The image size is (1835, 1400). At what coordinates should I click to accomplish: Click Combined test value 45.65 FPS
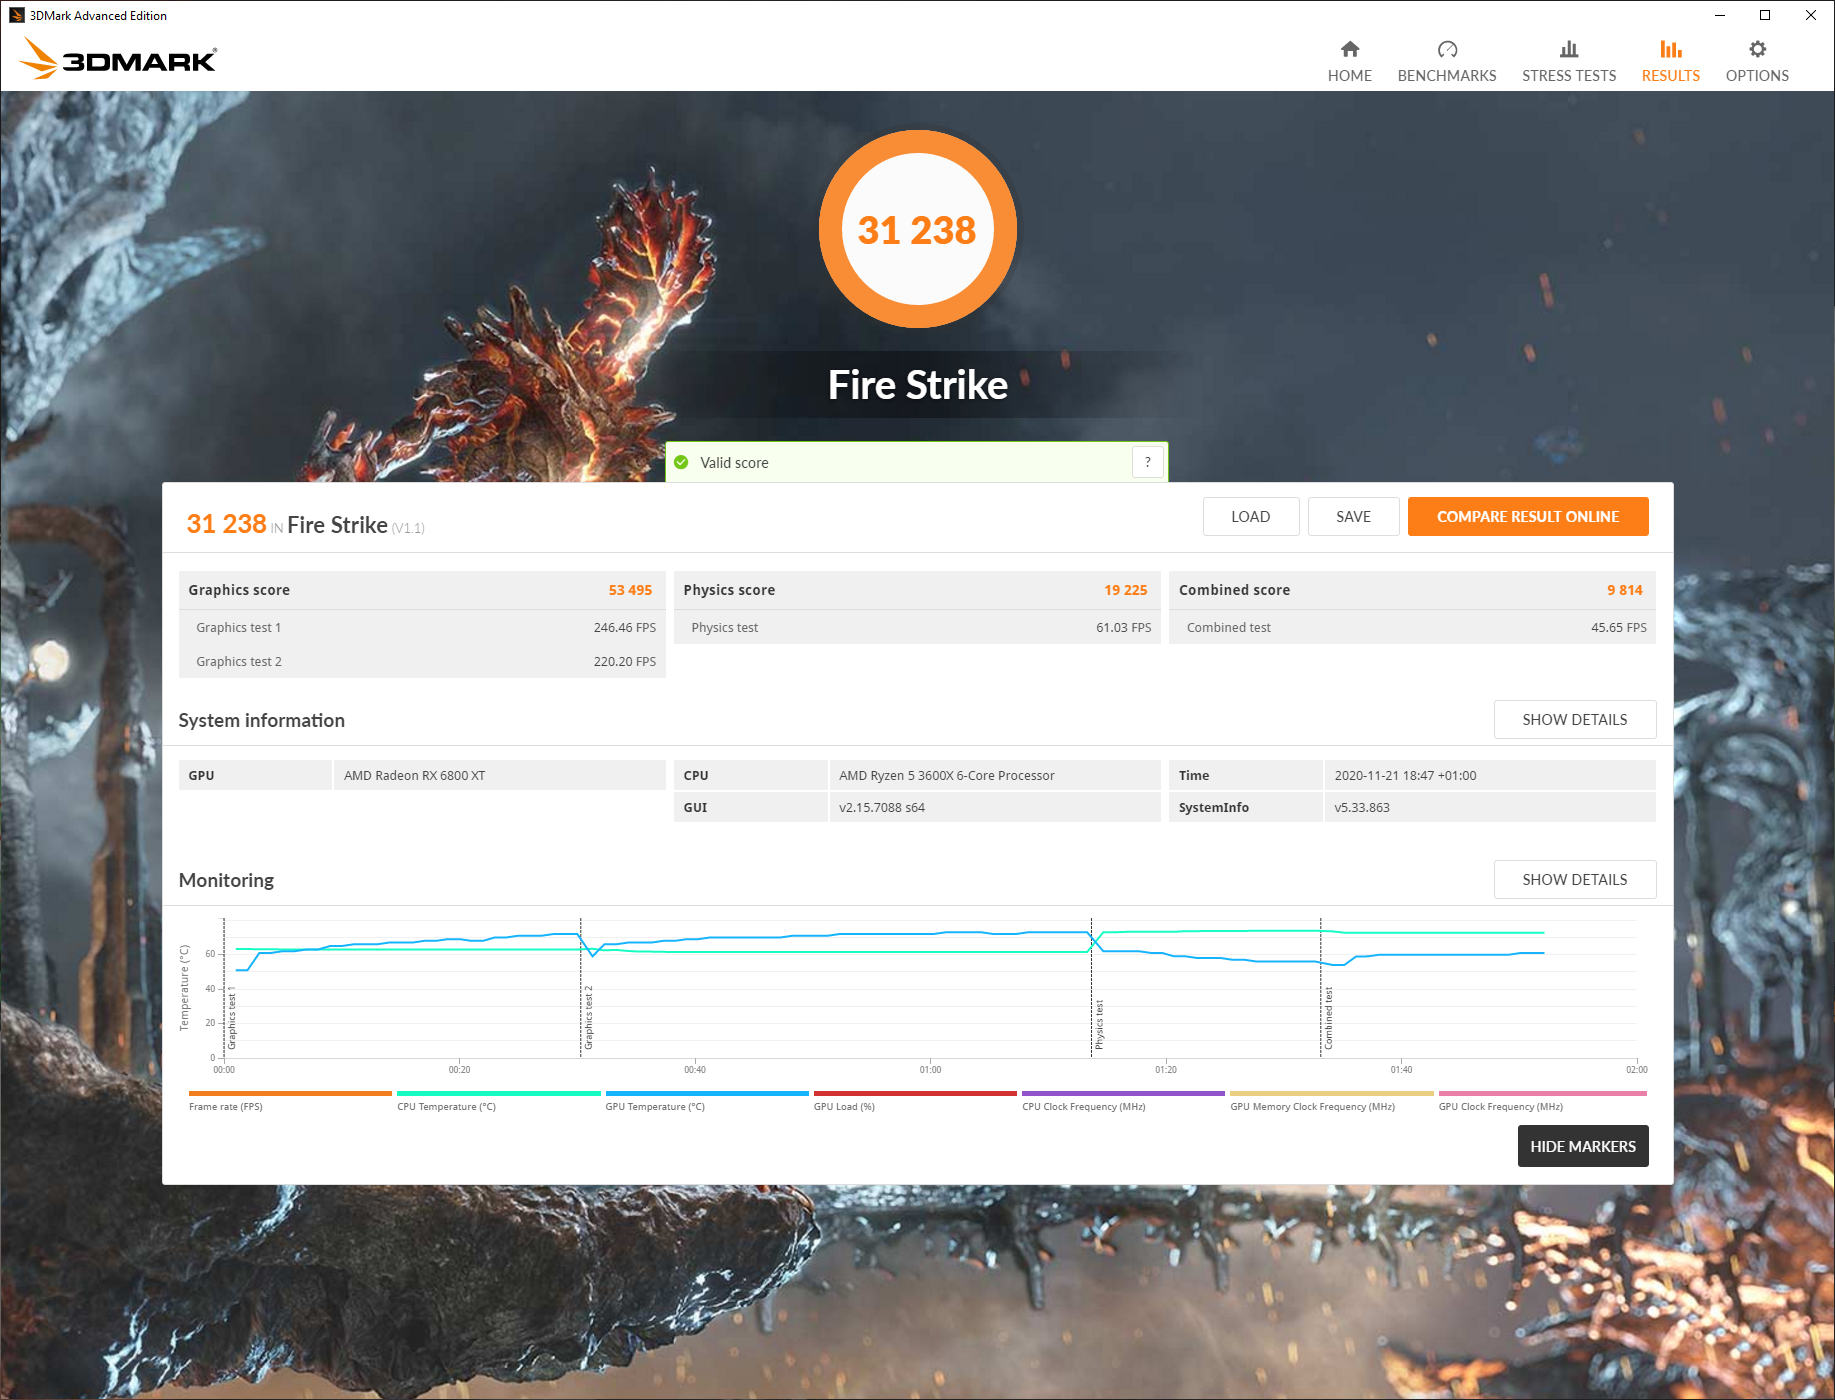coord(1619,628)
